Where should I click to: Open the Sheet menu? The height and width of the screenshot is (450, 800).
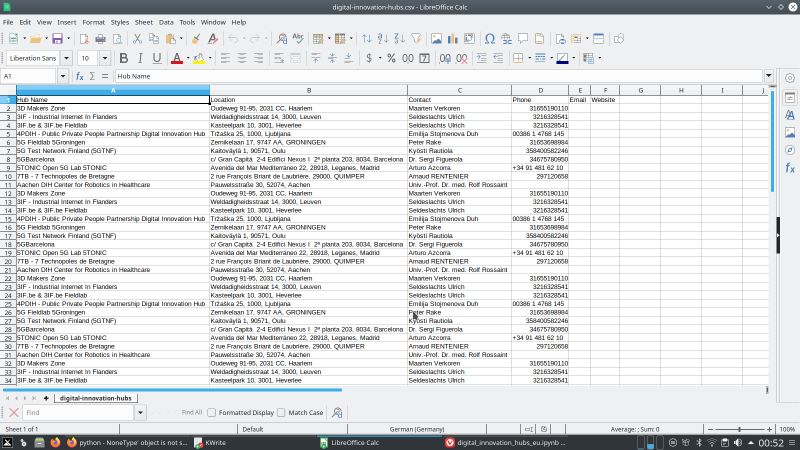coord(143,22)
